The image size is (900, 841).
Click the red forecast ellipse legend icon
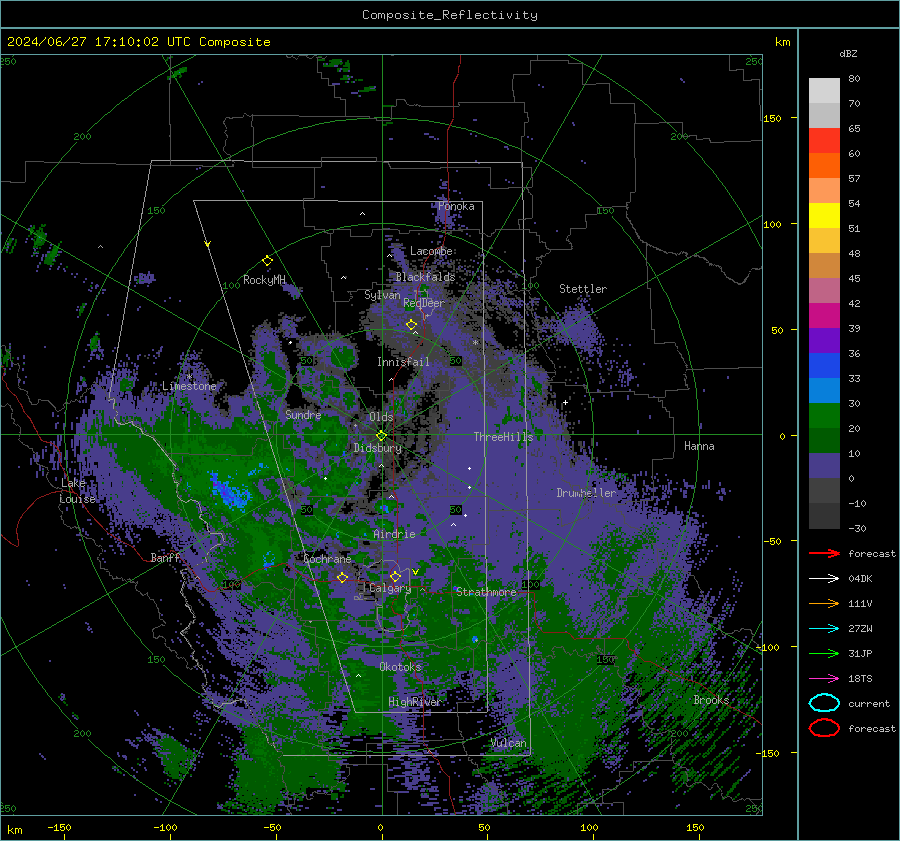click(824, 728)
